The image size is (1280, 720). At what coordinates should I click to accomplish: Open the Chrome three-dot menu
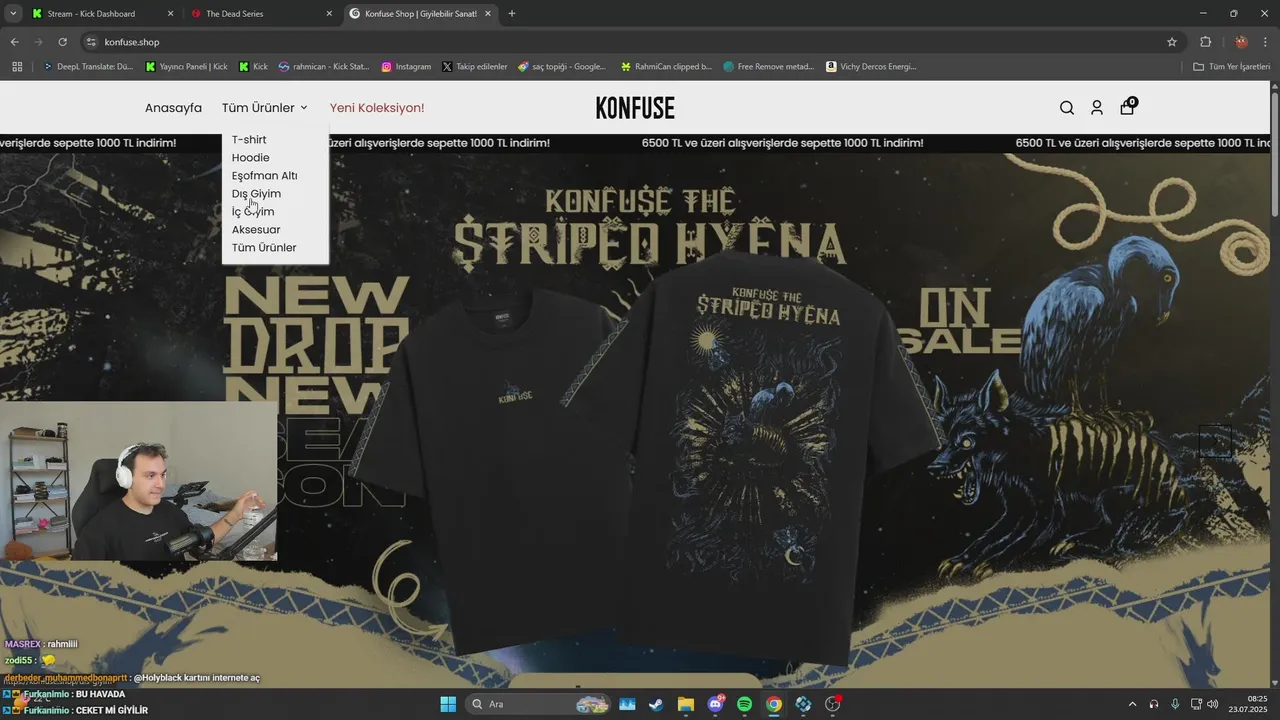tap(1266, 42)
